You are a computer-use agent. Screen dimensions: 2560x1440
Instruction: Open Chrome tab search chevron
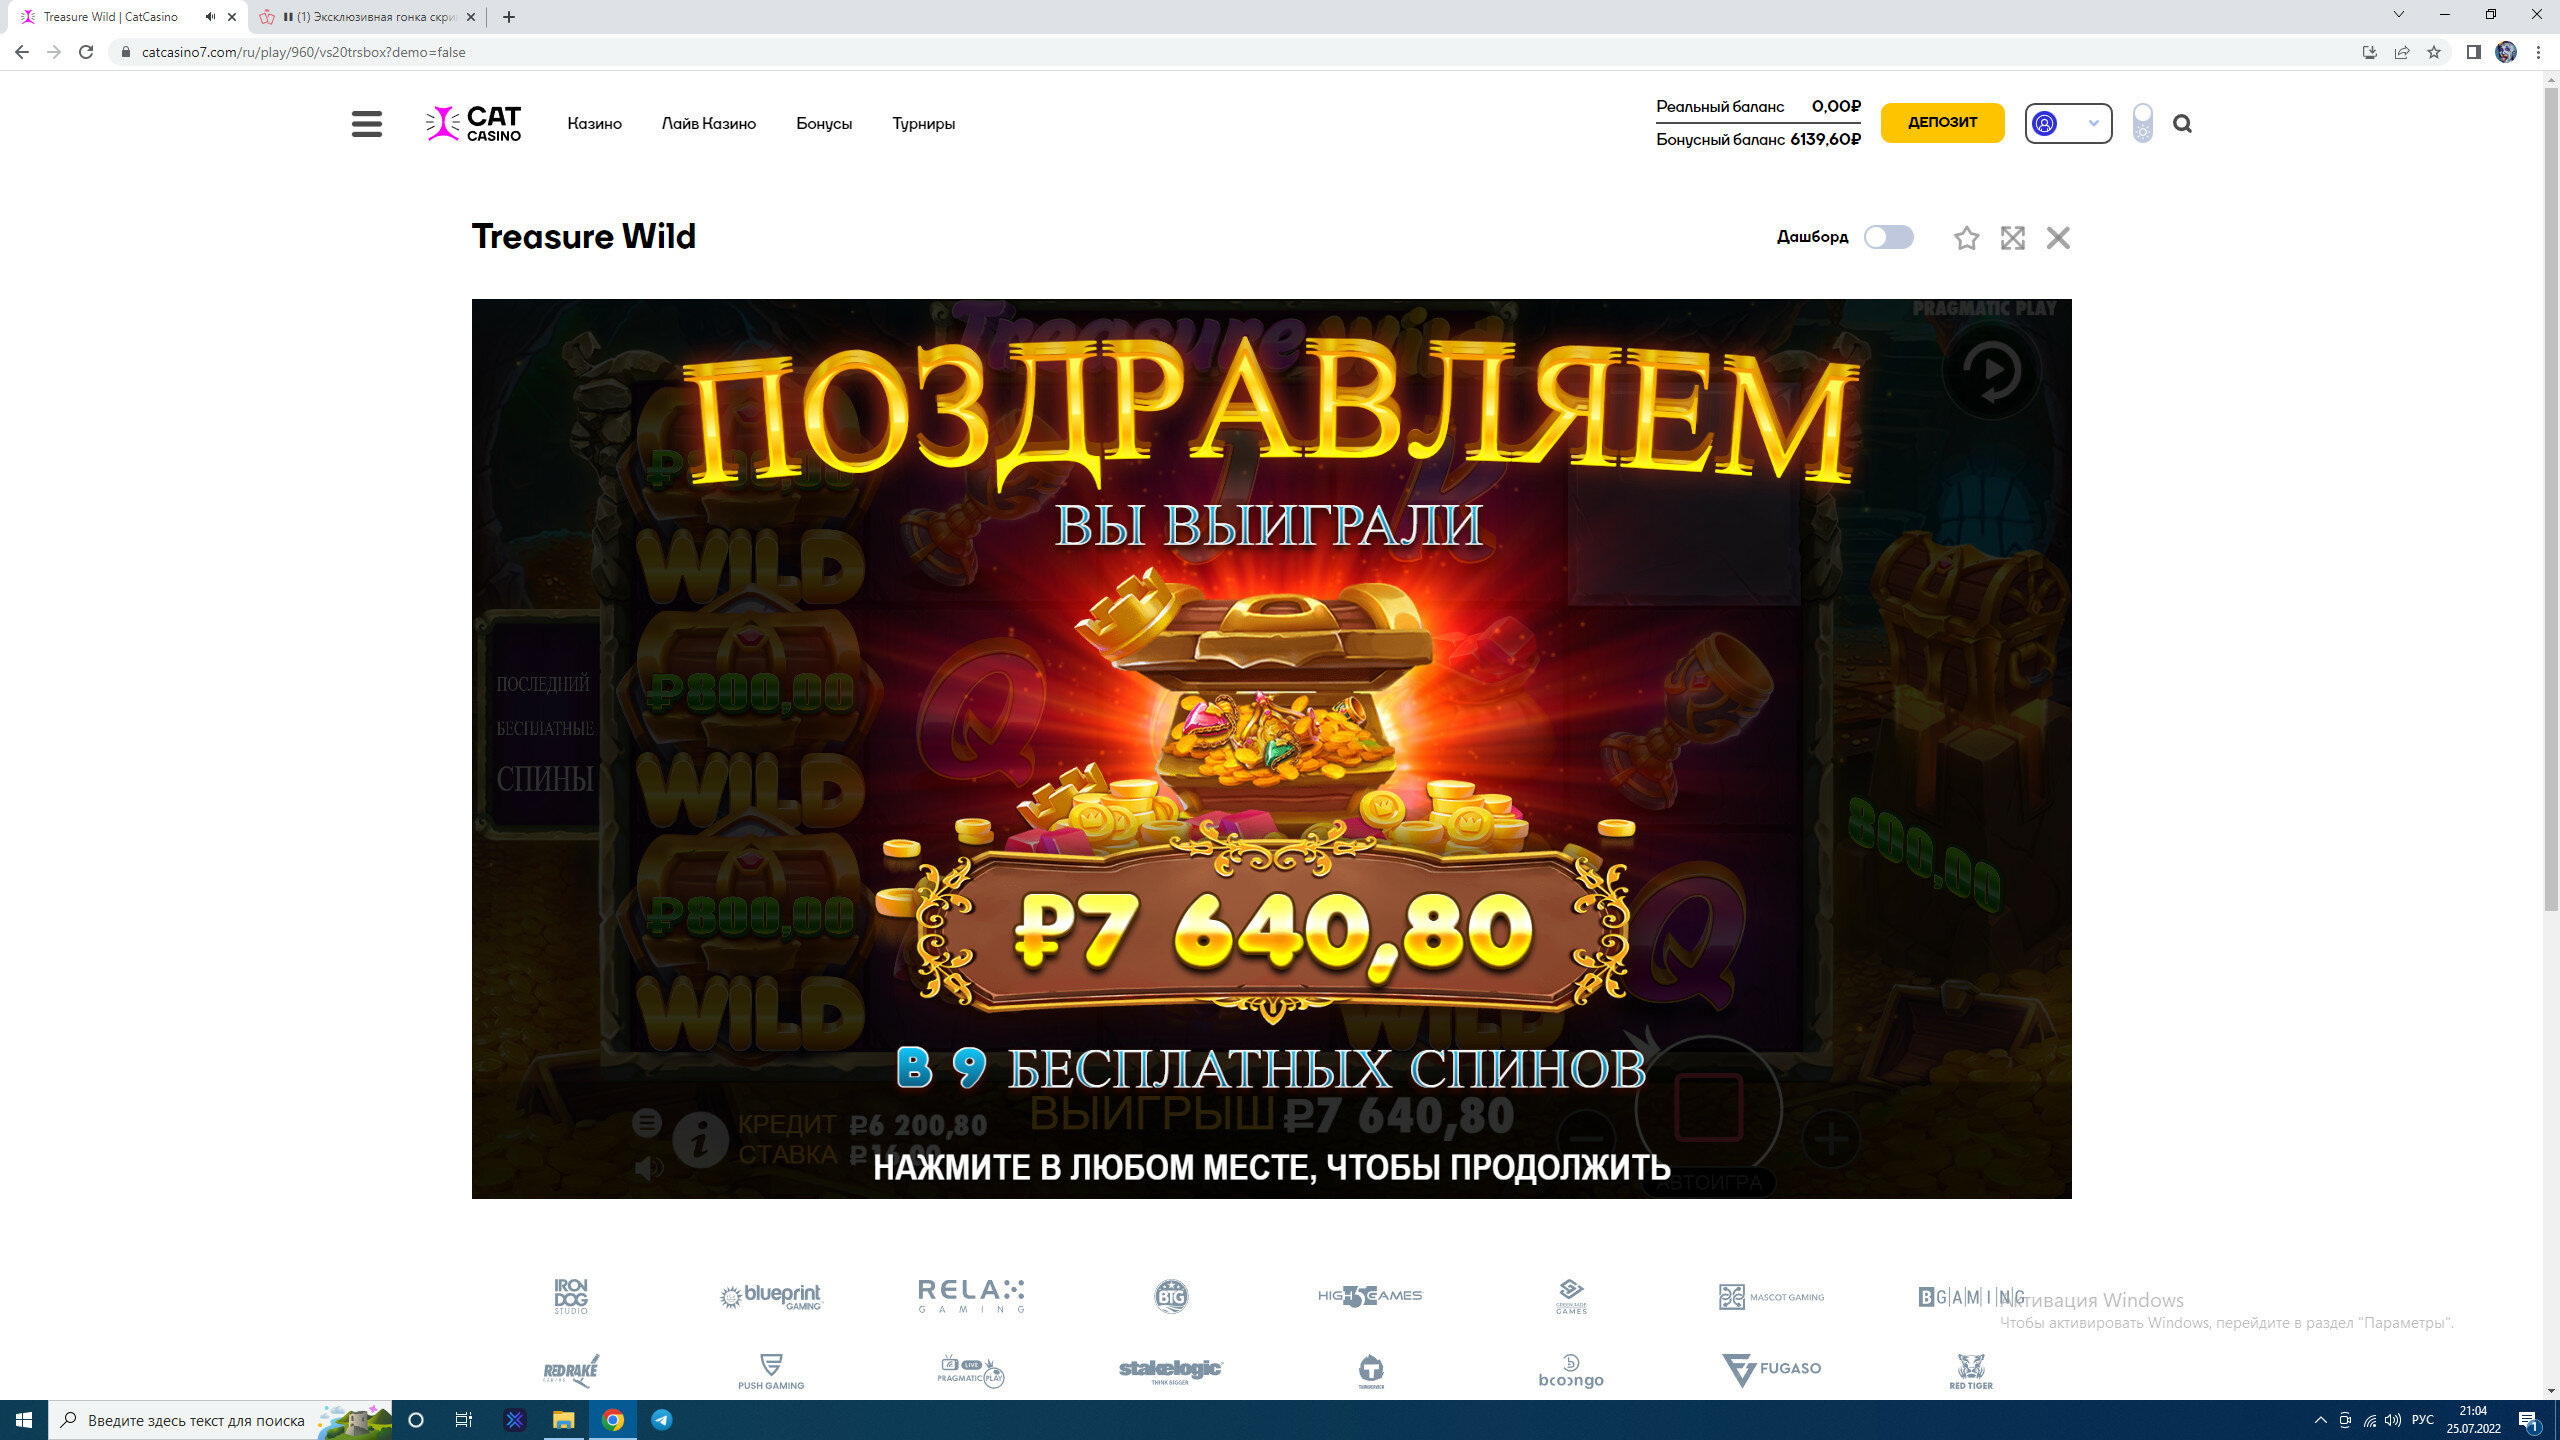pos(2398,15)
